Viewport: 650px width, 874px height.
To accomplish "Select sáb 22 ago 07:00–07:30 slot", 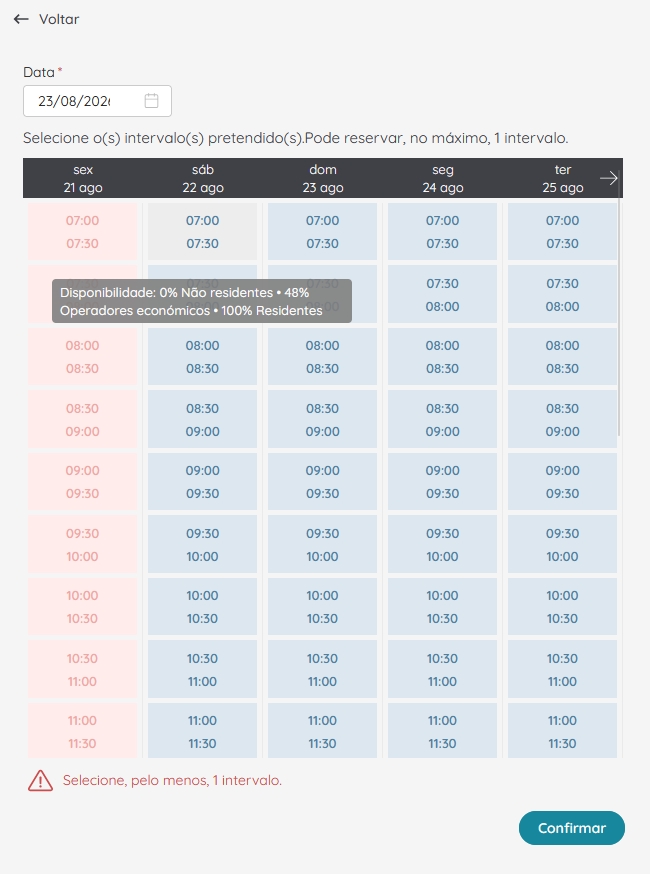I will 202,232.
